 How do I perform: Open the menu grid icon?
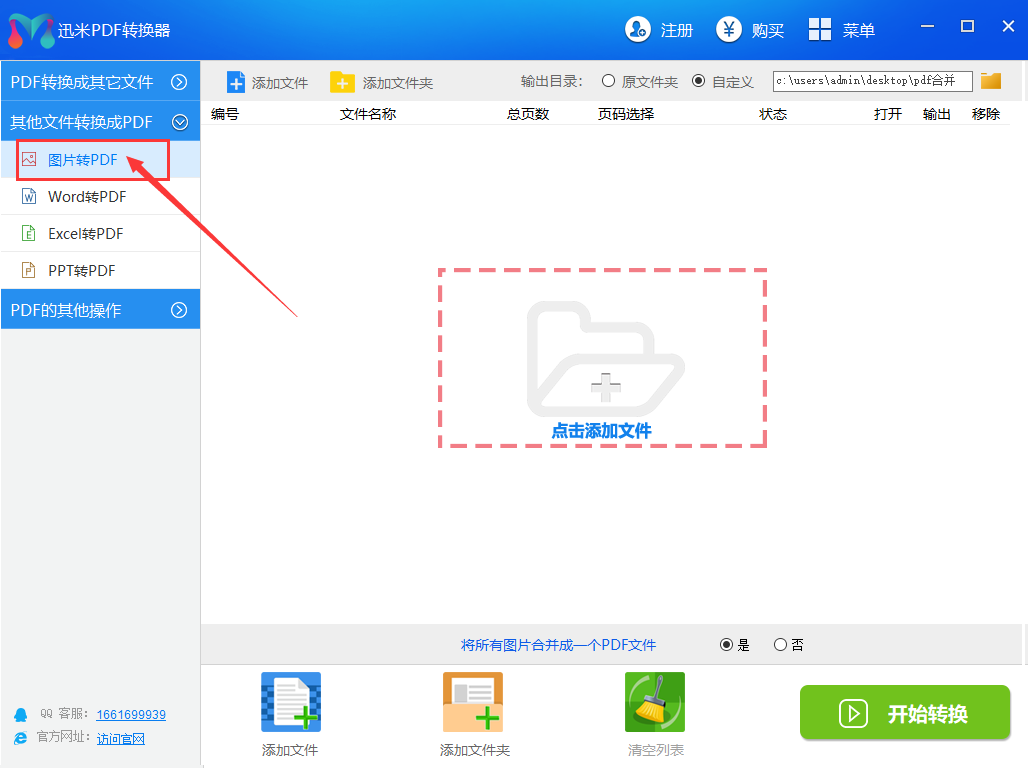(820, 30)
